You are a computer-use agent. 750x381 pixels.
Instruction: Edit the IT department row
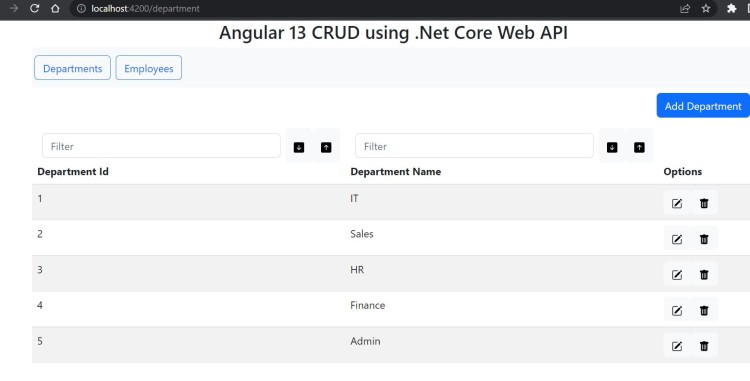pos(677,203)
